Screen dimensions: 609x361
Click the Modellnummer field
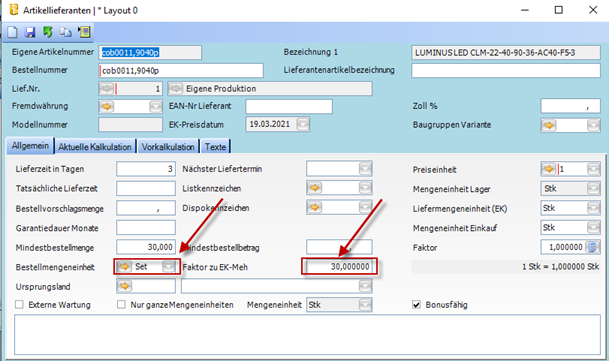pyautogui.click(x=130, y=125)
